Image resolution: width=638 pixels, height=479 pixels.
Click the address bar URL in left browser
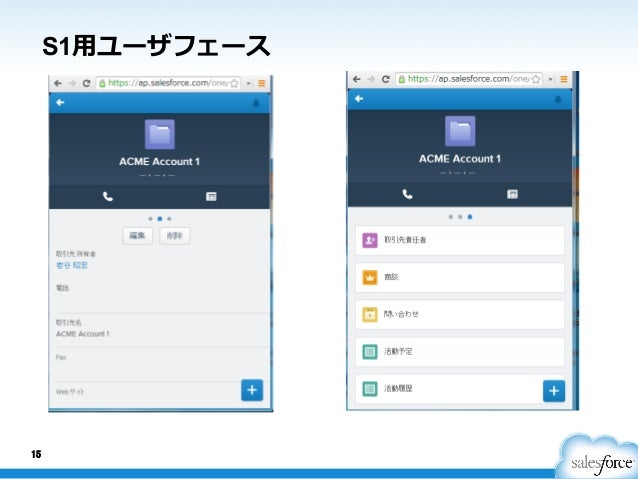click(168, 83)
